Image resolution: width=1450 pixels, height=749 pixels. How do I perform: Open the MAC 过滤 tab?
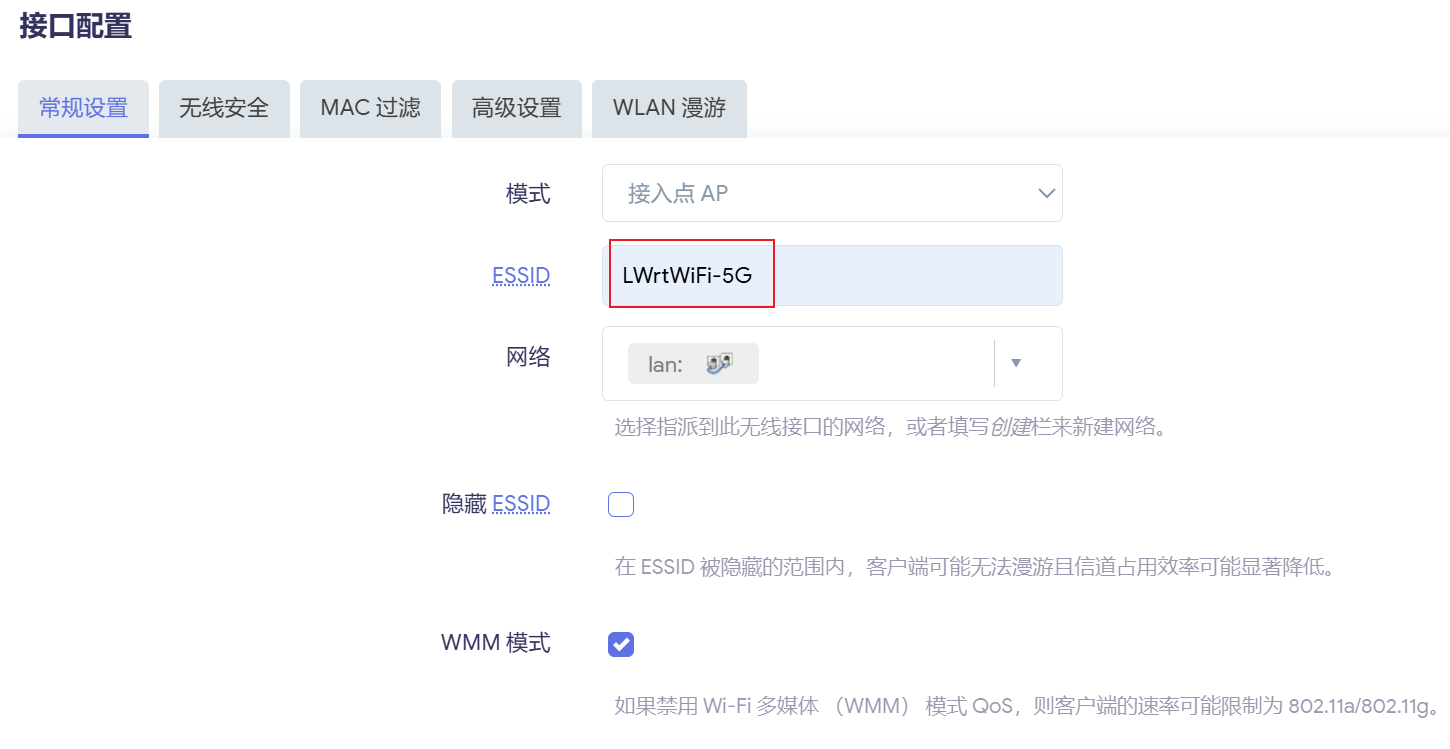(x=370, y=108)
